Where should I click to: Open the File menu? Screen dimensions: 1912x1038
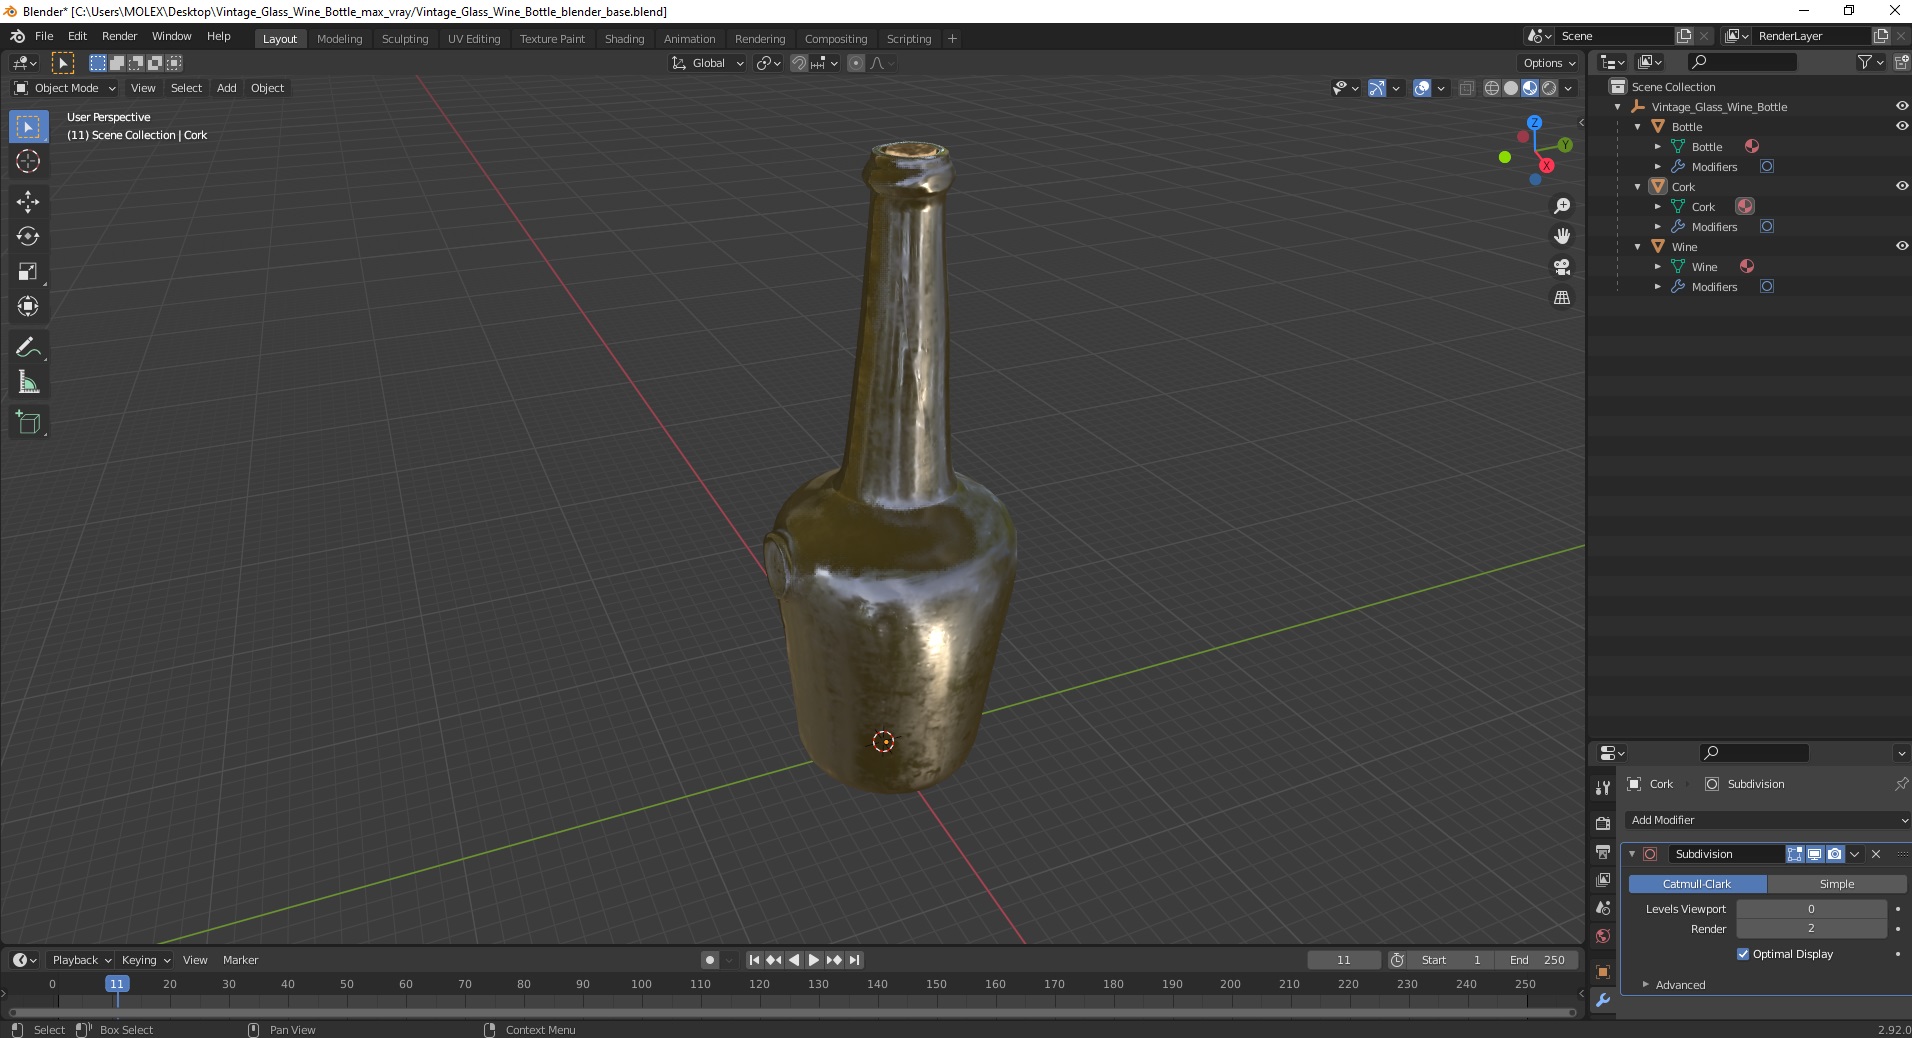coord(44,36)
